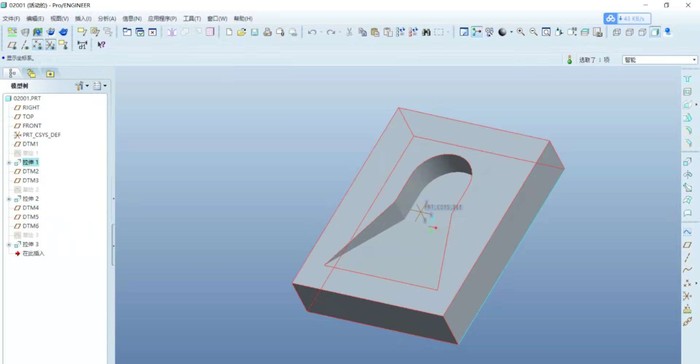Image resolution: width=700 pixels, height=364 pixels.
Task: Open the shading sphere display-style dropdown
Action: pos(511,32)
